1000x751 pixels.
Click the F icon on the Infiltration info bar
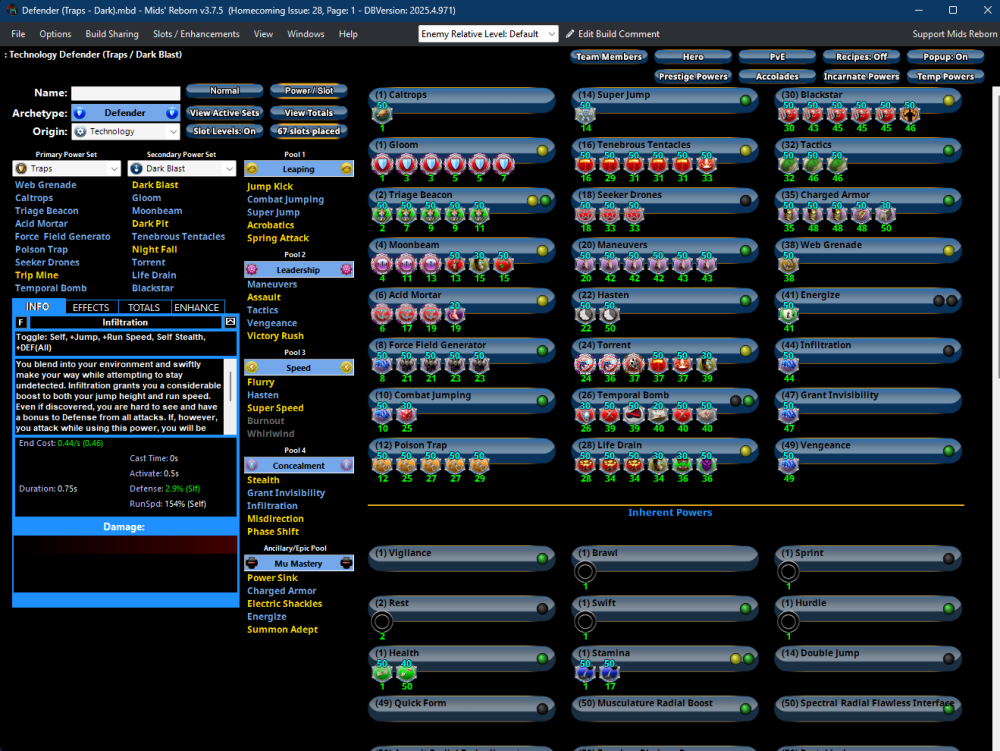(x=20, y=322)
